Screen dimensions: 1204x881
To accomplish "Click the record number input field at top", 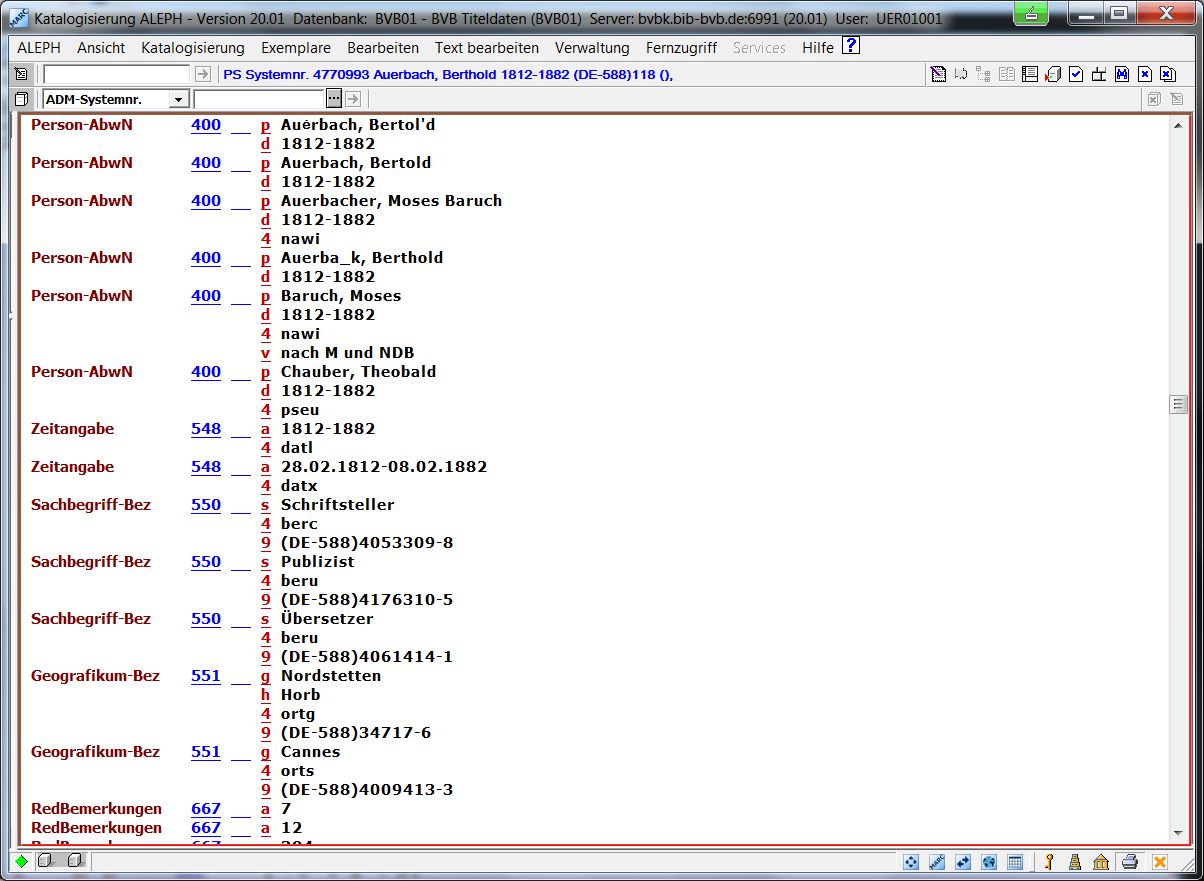I will click(x=116, y=74).
